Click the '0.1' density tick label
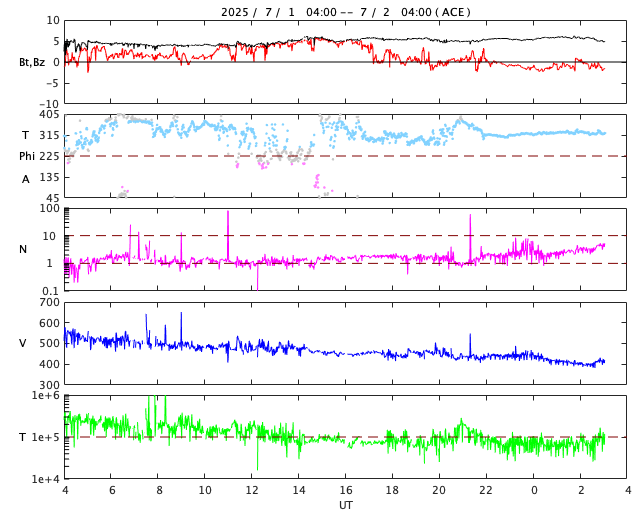Image resolution: width=640 pixels, height=512 pixels. 51,291
